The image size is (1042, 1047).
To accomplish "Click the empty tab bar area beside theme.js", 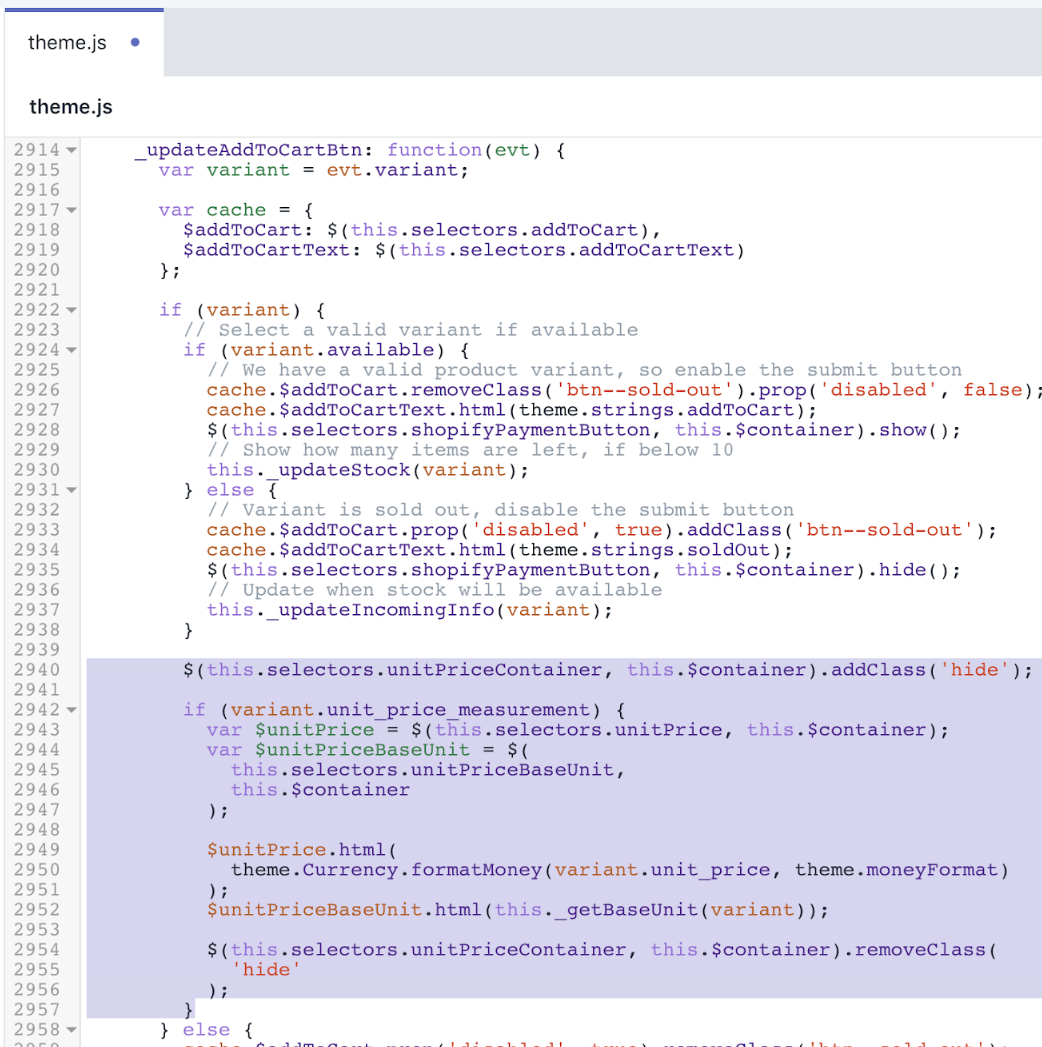I will click(x=600, y=43).
